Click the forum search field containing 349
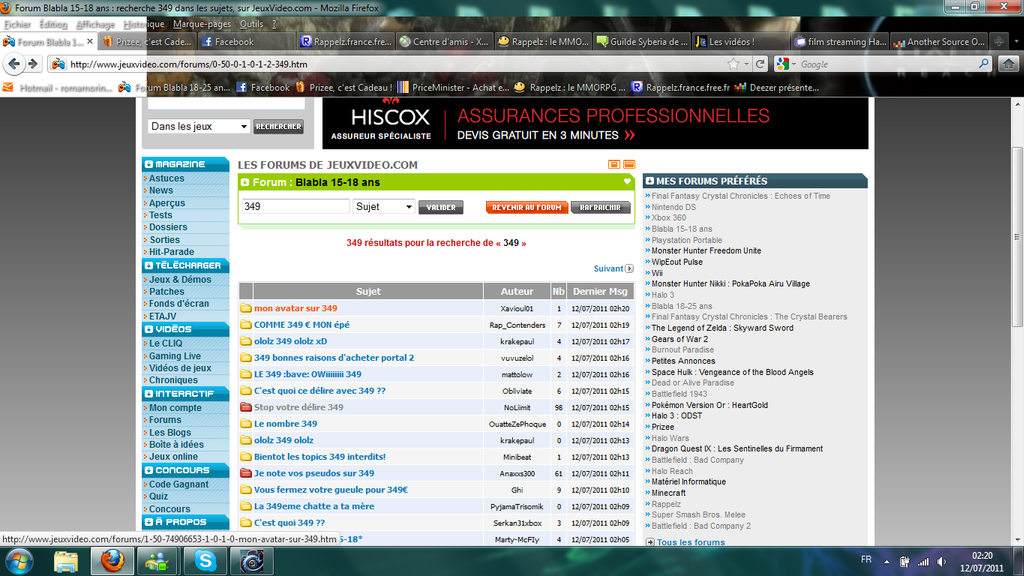The image size is (1024, 576). click(296, 207)
